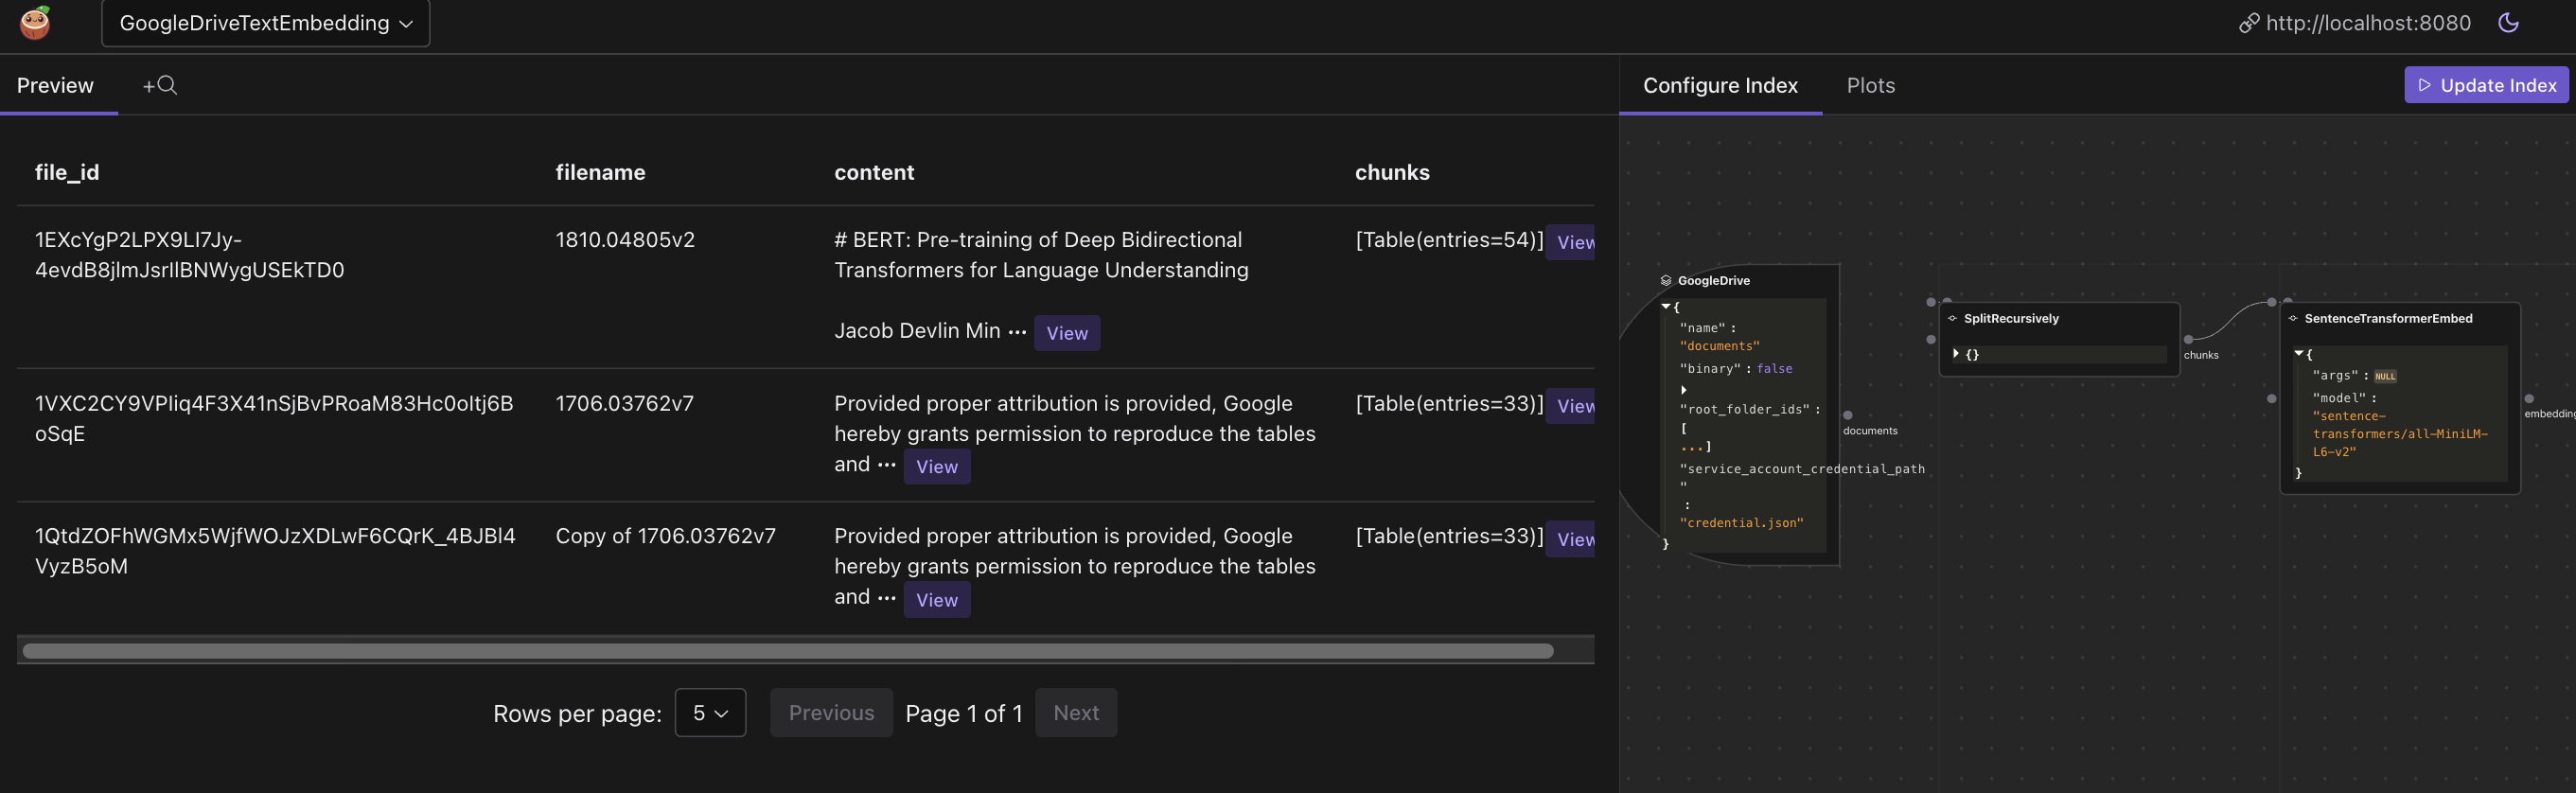Viewport: 2576px width, 793px height.
Task: Switch to the Plots tab
Action: pos(1870,85)
